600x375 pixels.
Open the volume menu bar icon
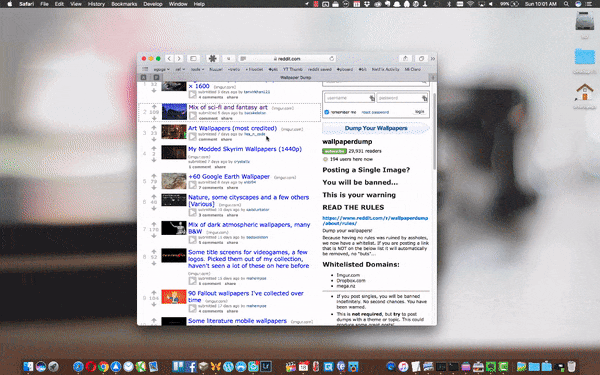[491, 4]
